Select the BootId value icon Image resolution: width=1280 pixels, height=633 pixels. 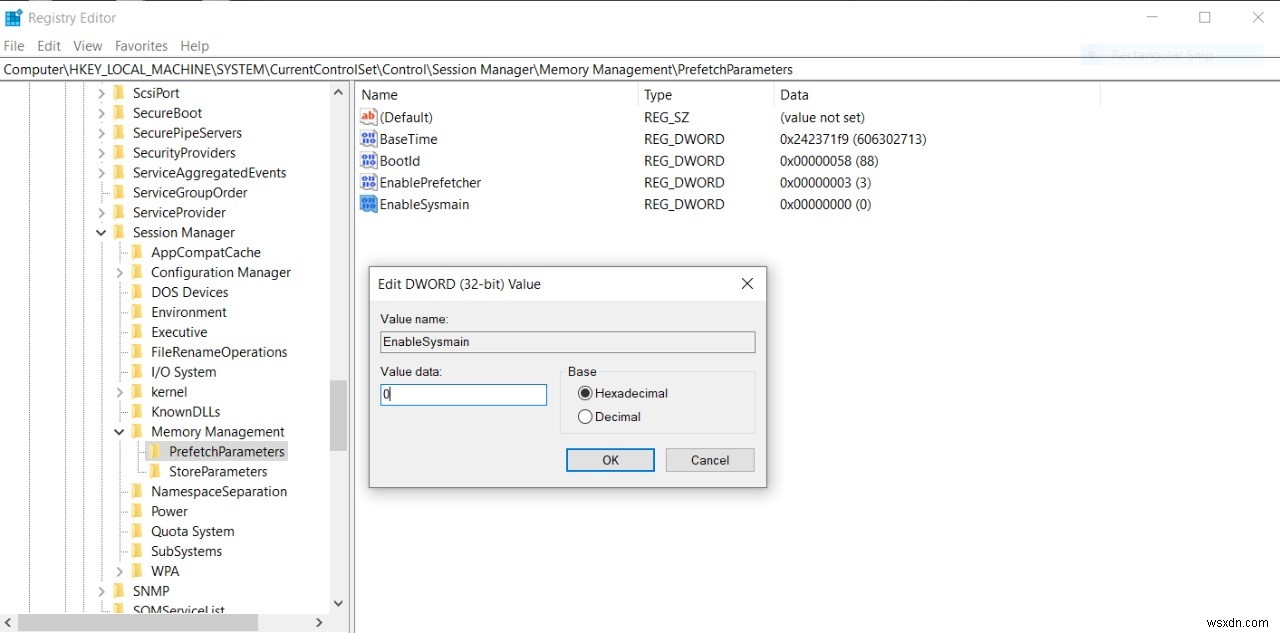point(369,161)
